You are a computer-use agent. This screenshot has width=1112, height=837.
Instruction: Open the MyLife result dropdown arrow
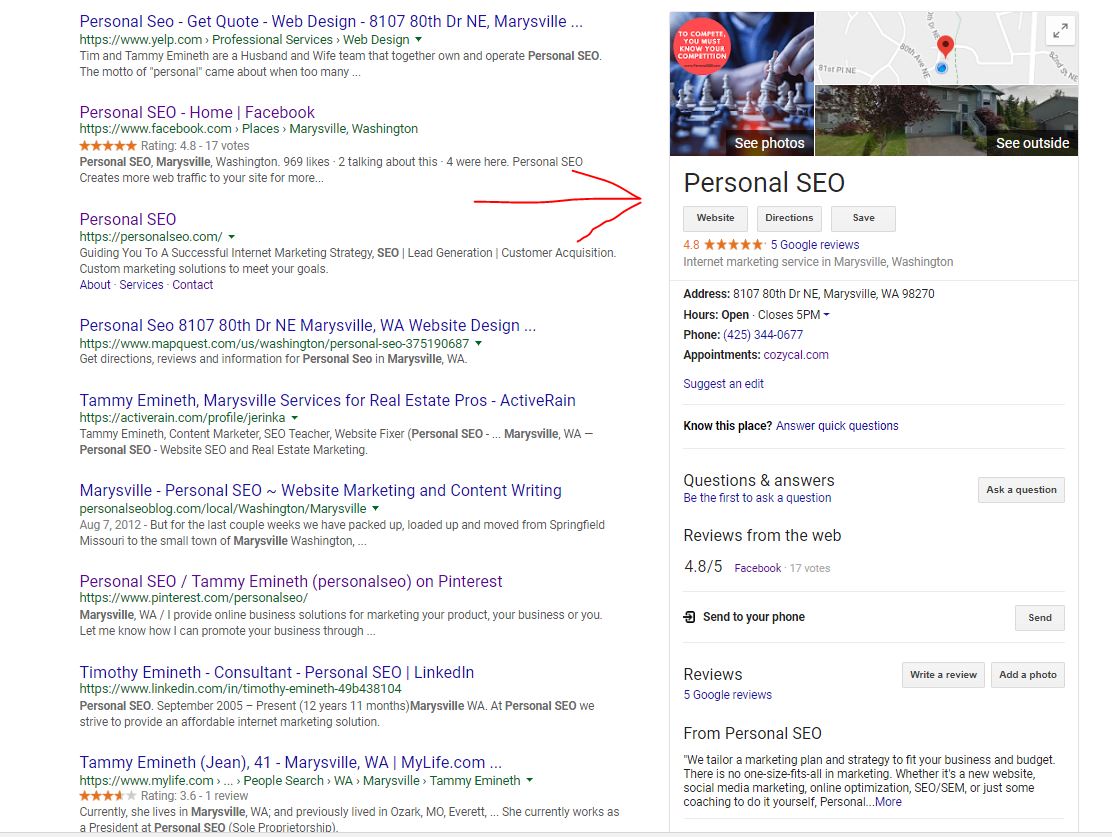click(x=529, y=780)
